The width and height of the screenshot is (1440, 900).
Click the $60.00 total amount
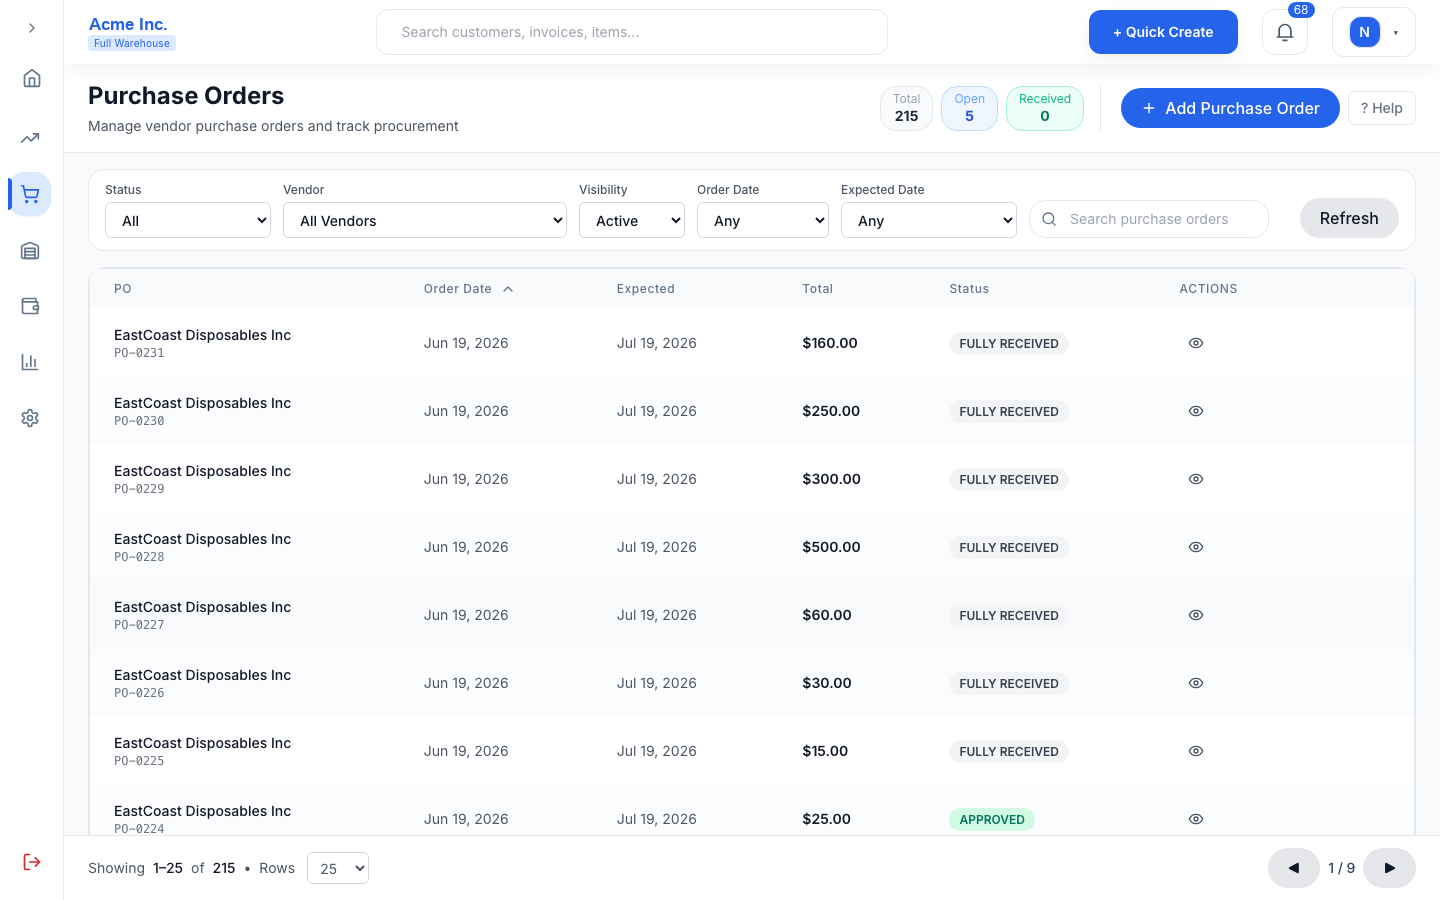pyautogui.click(x=827, y=615)
